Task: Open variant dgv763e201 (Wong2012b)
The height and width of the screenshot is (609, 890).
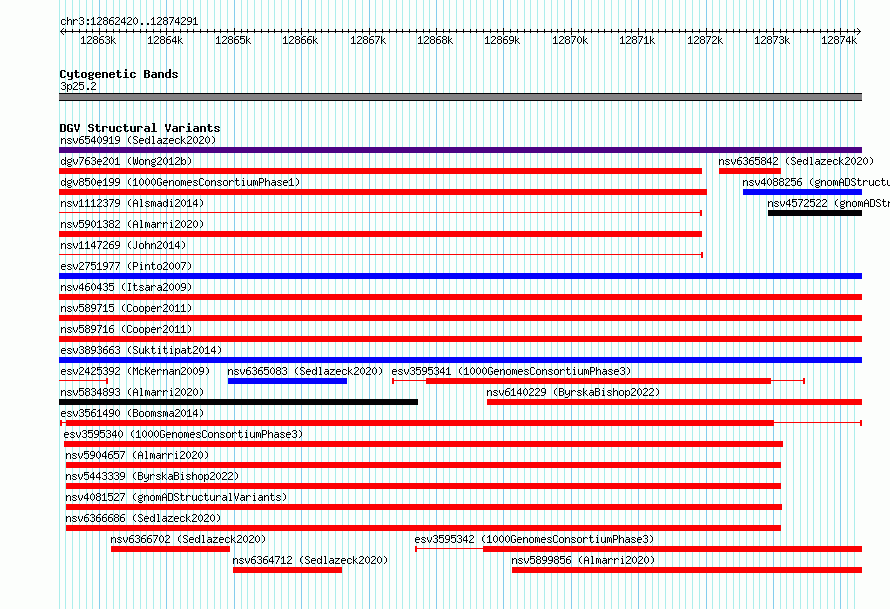Action: pyautogui.click(x=126, y=161)
